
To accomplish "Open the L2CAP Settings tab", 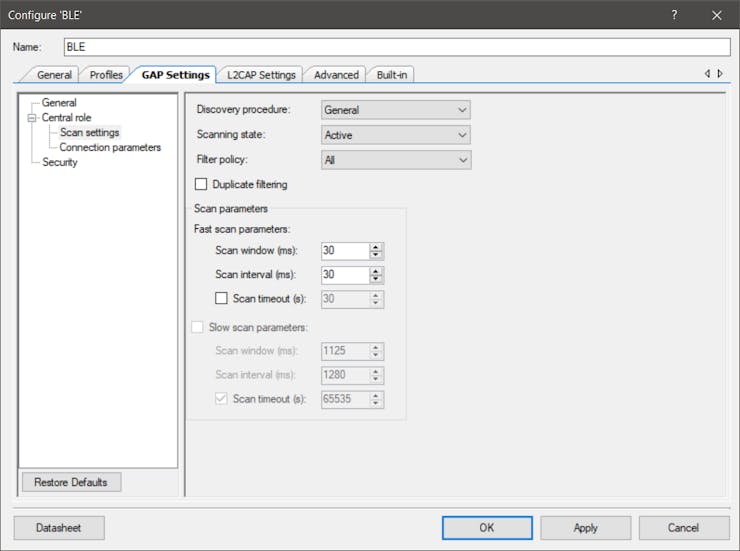I will click(x=261, y=75).
